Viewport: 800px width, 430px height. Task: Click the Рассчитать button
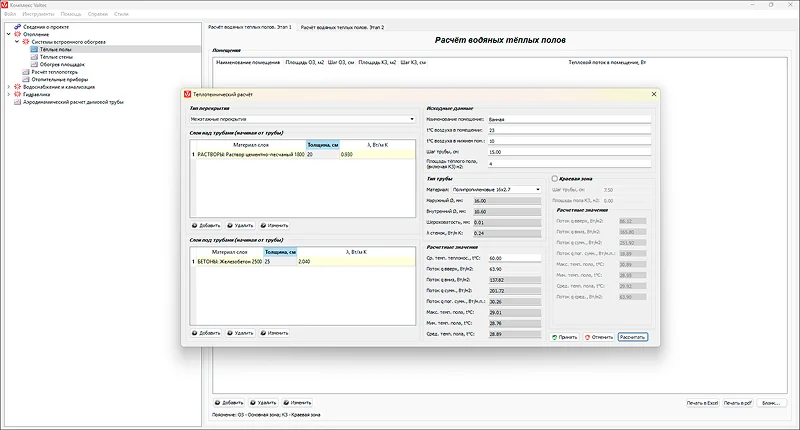[x=633, y=337]
